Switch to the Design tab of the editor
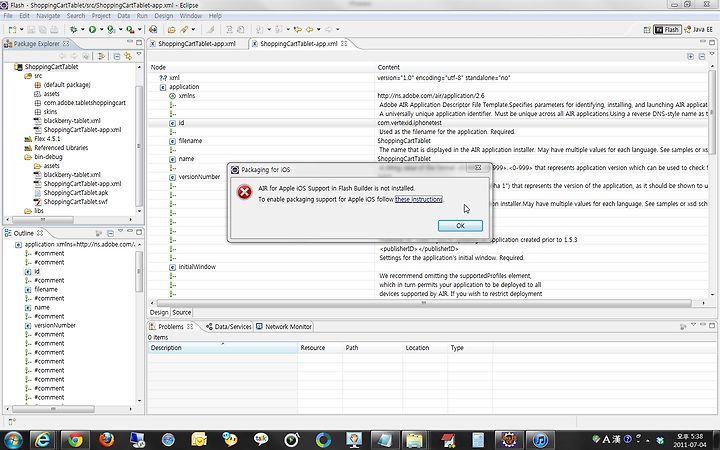Screen dimensions: 720x450 [x=159, y=312]
